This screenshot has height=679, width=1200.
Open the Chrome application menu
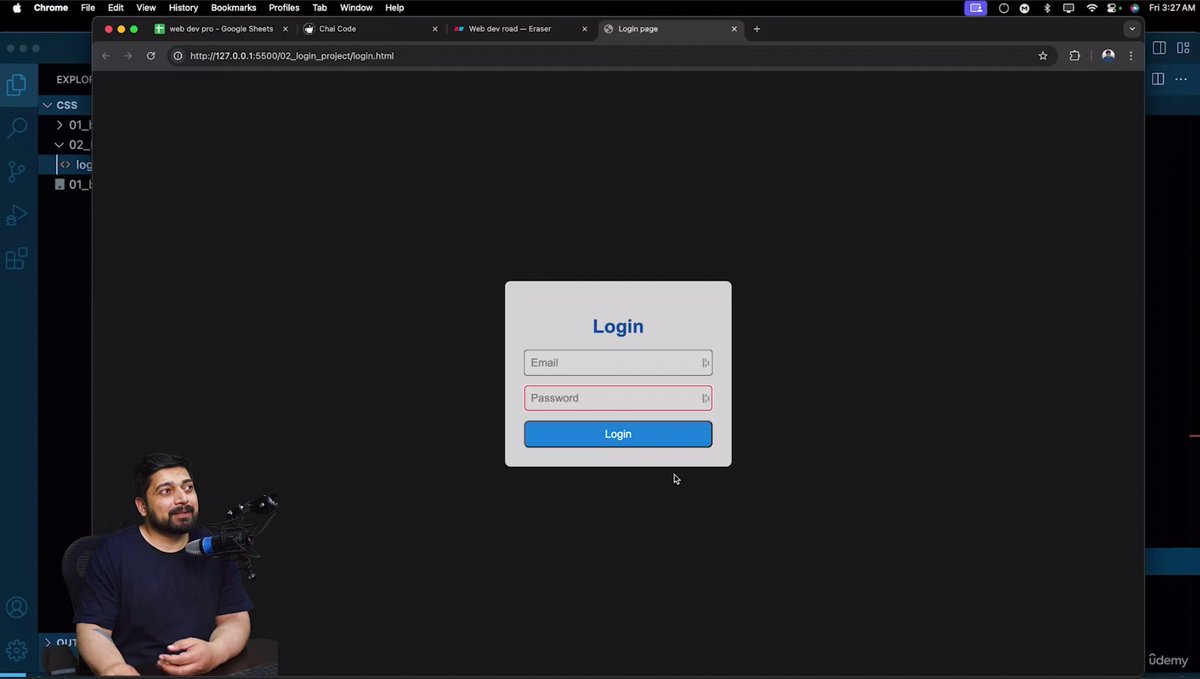pos(51,8)
